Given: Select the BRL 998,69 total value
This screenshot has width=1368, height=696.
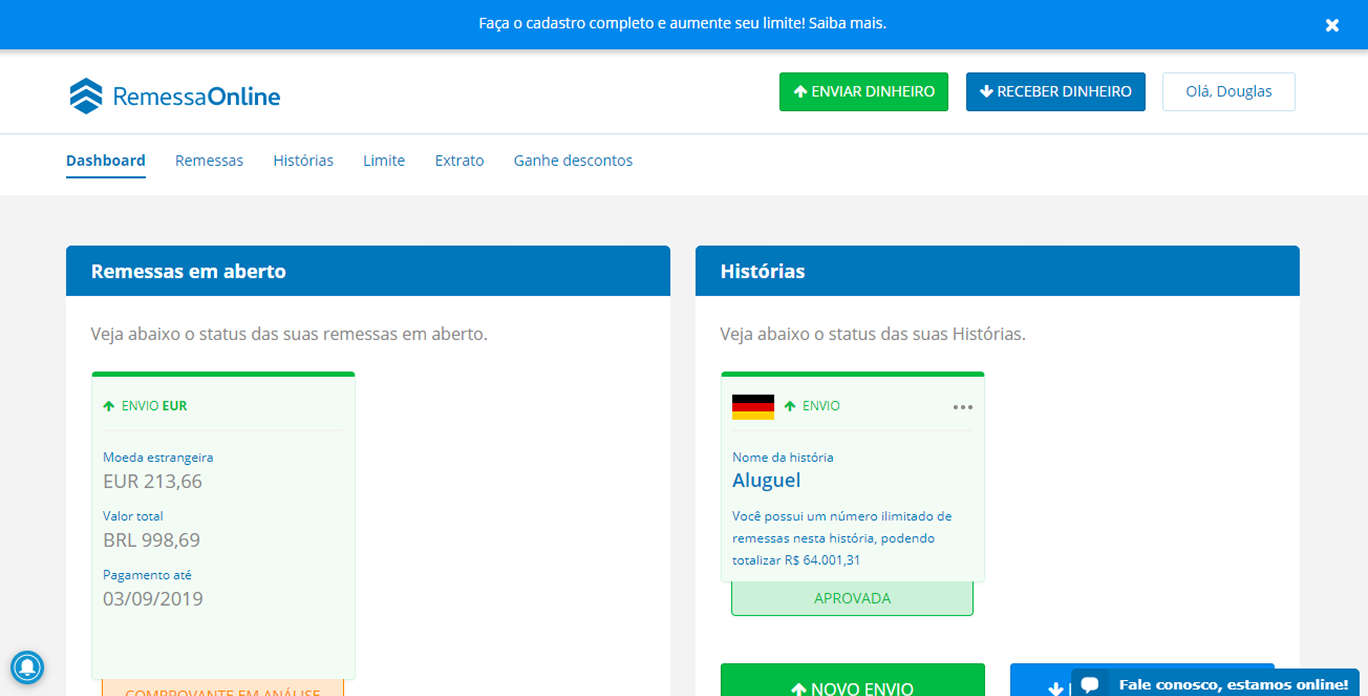Looking at the screenshot, I should point(151,540).
